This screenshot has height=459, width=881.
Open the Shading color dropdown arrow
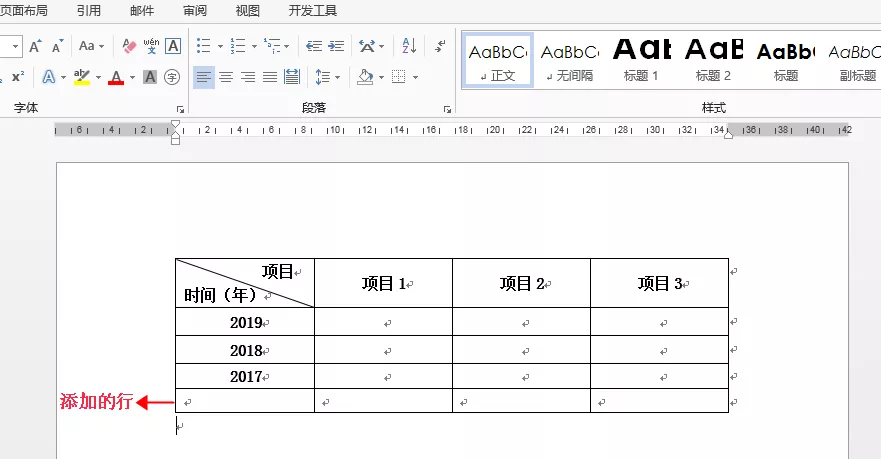point(381,78)
